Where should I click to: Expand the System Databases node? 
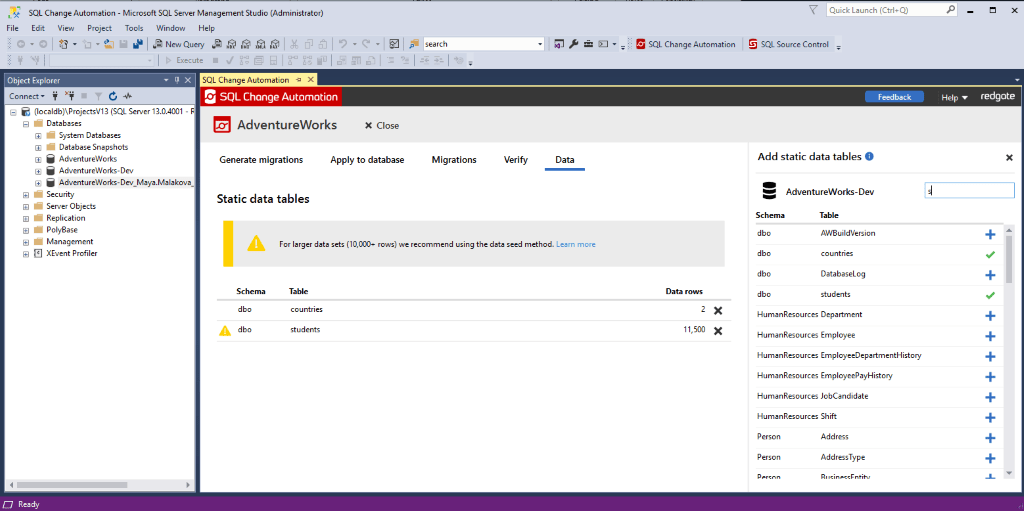click(38, 135)
